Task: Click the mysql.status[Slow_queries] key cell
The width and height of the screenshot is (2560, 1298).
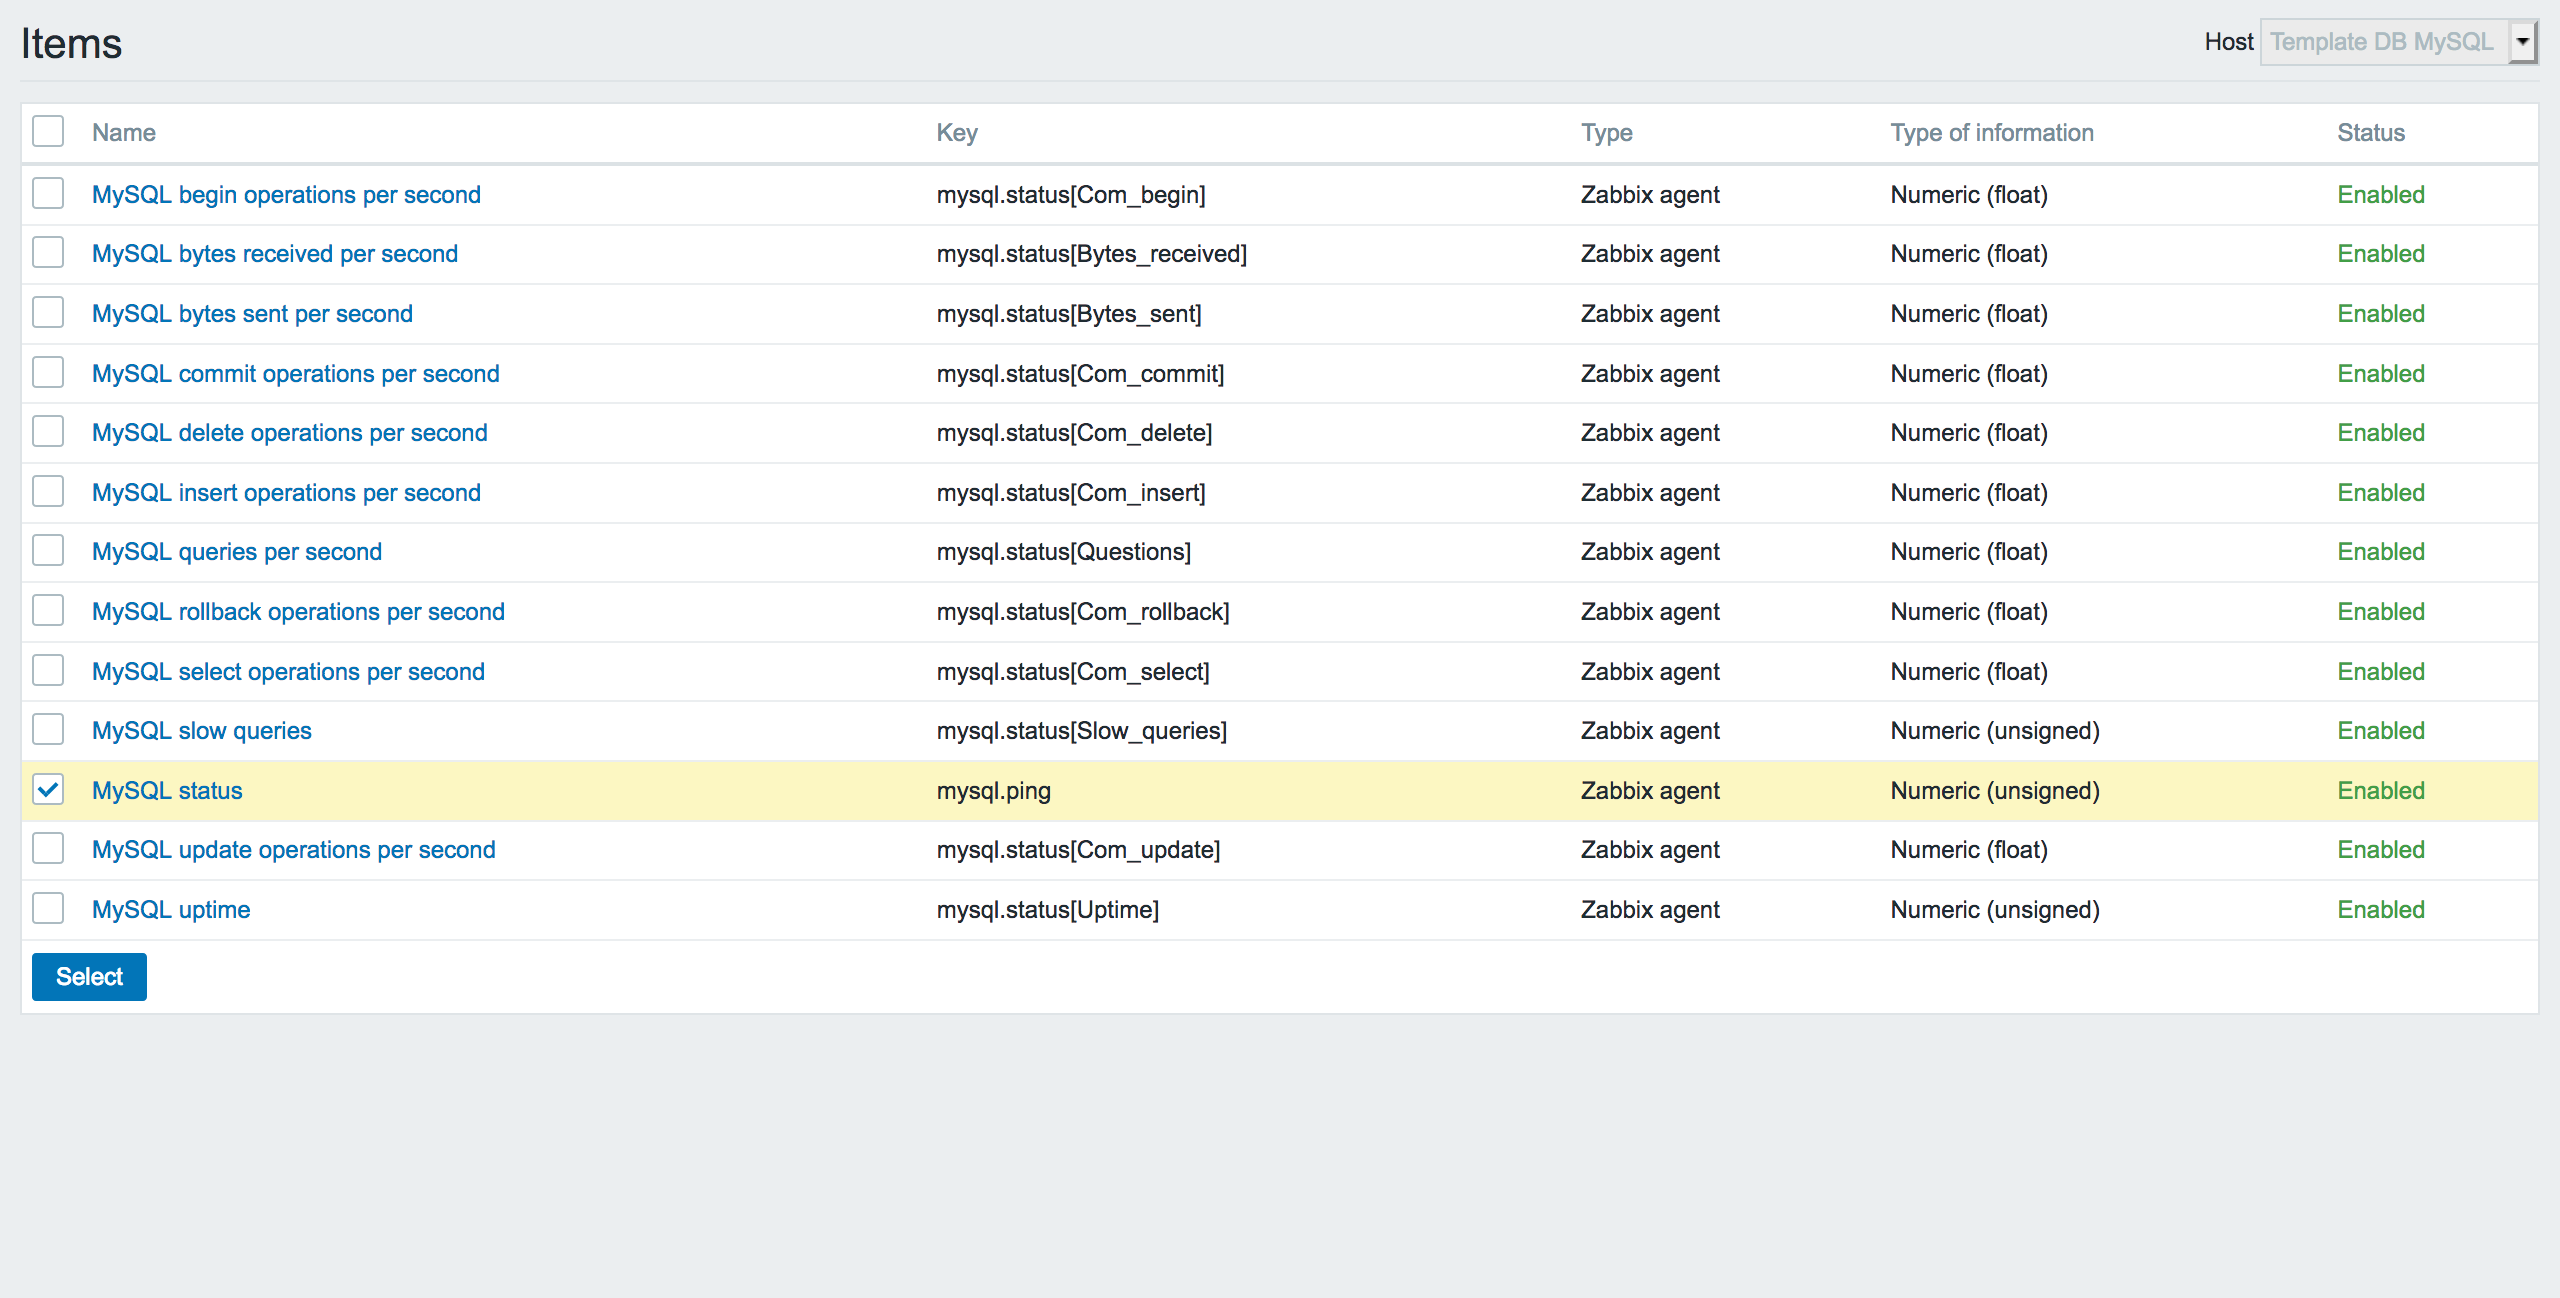Action: coord(1082,731)
